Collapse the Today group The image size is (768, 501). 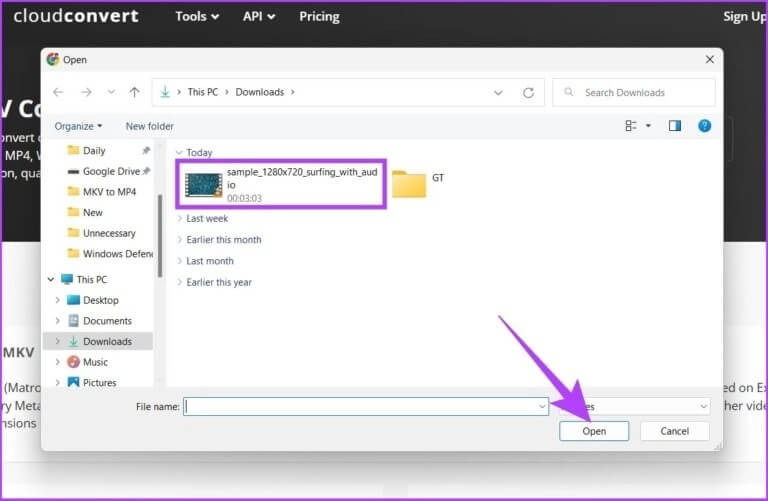coord(179,153)
